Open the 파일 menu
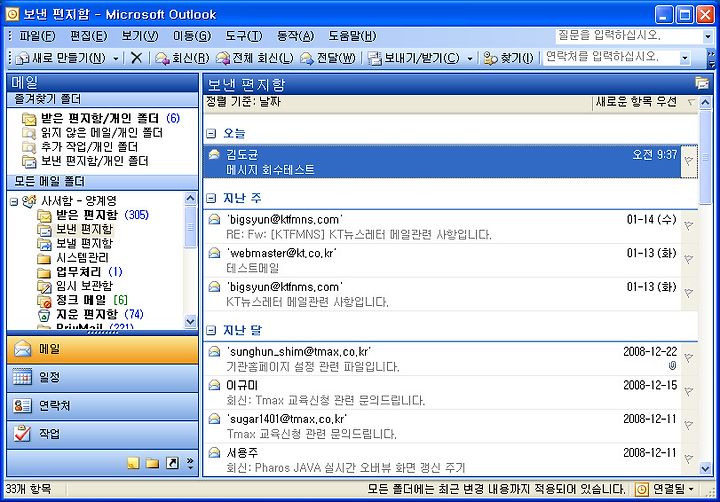The image size is (720, 502). [37, 36]
